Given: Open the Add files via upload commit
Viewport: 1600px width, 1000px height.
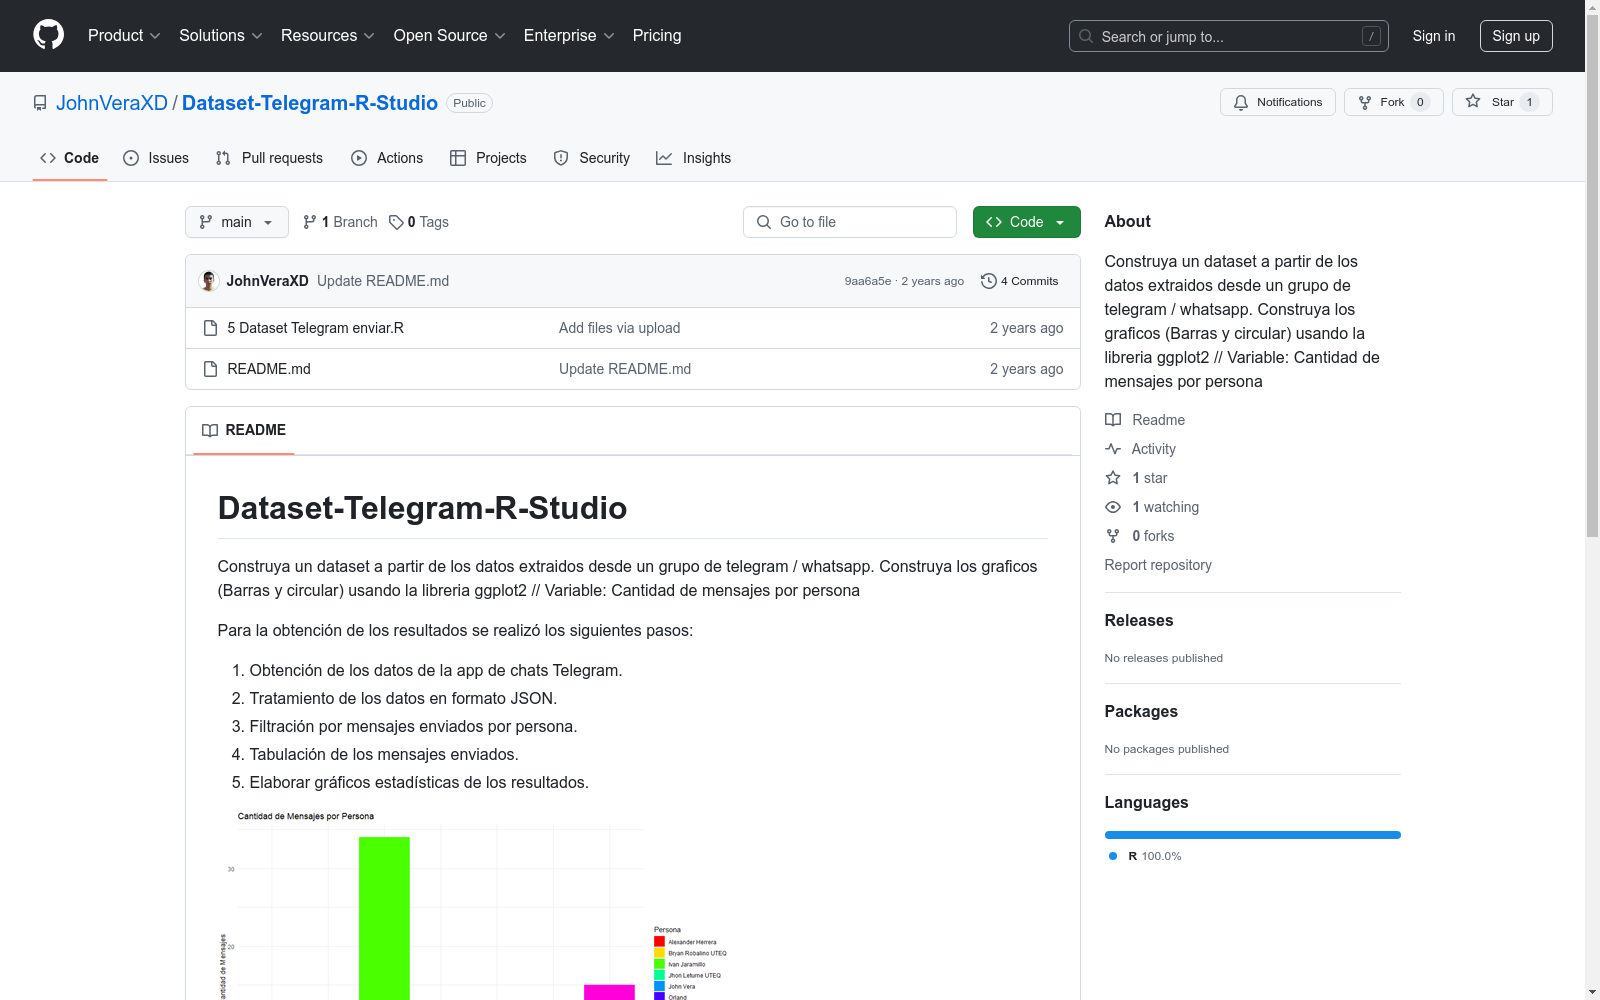Looking at the screenshot, I should click(x=620, y=328).
